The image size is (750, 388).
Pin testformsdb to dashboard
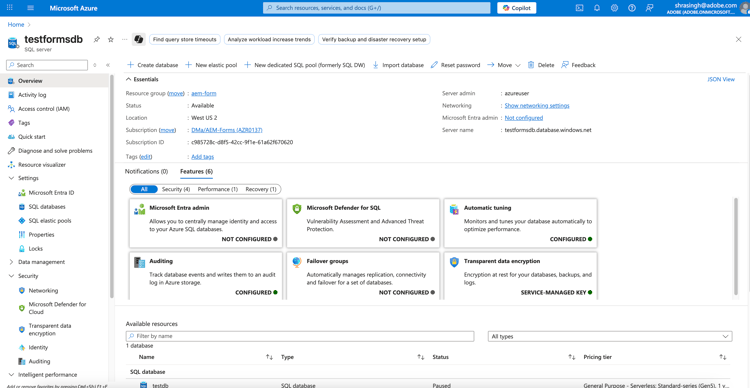97,39
